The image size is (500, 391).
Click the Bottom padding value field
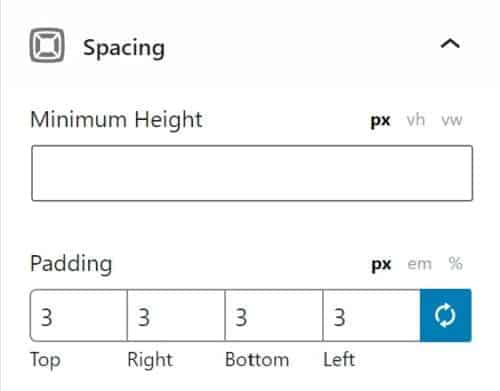[274, 315]
